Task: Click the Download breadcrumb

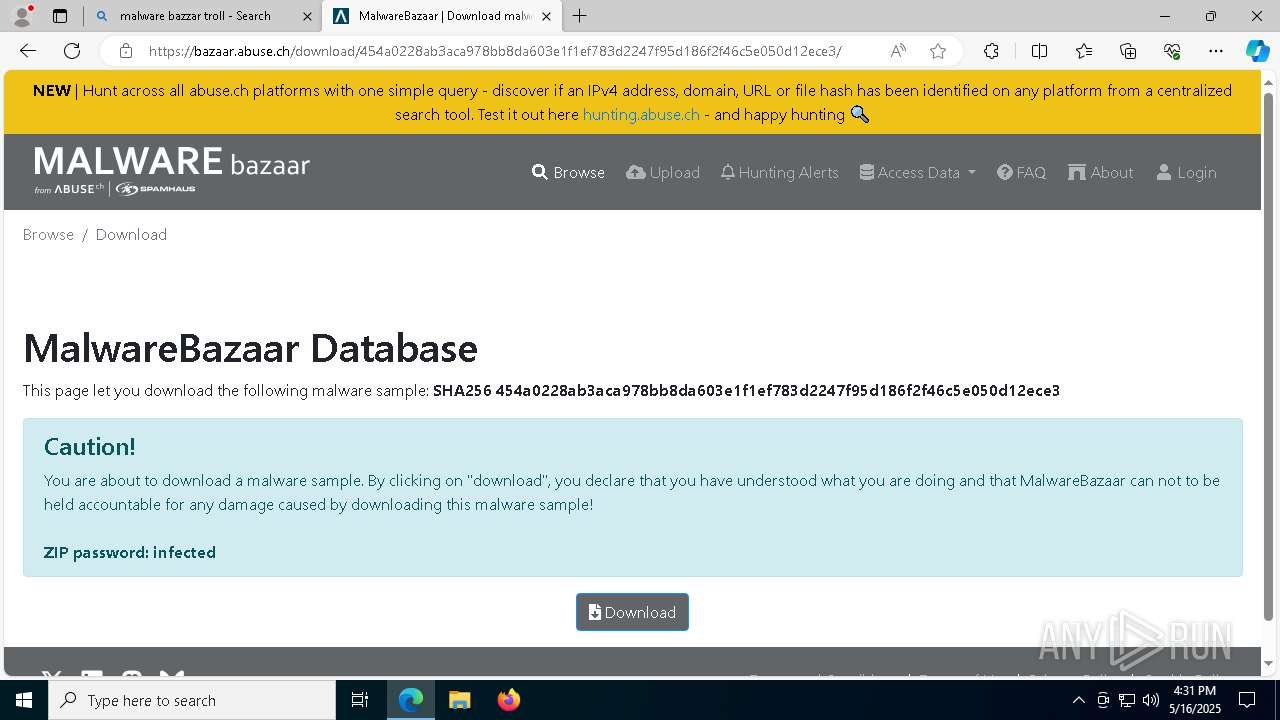Action: pyautogui.click(x=131, y=234)
